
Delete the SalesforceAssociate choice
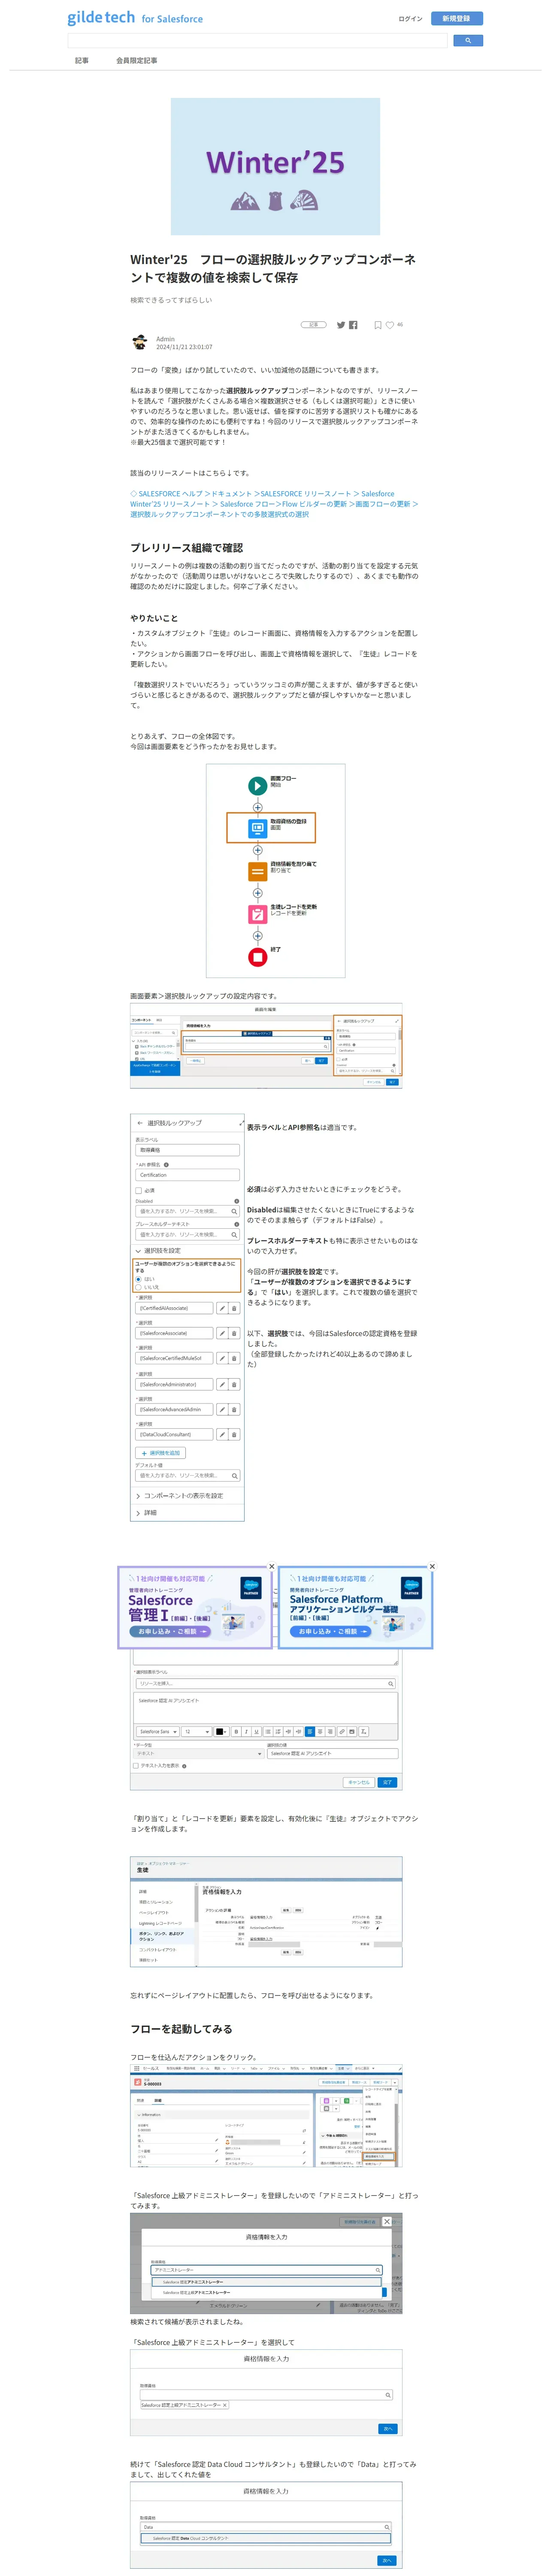point(234,1333)
